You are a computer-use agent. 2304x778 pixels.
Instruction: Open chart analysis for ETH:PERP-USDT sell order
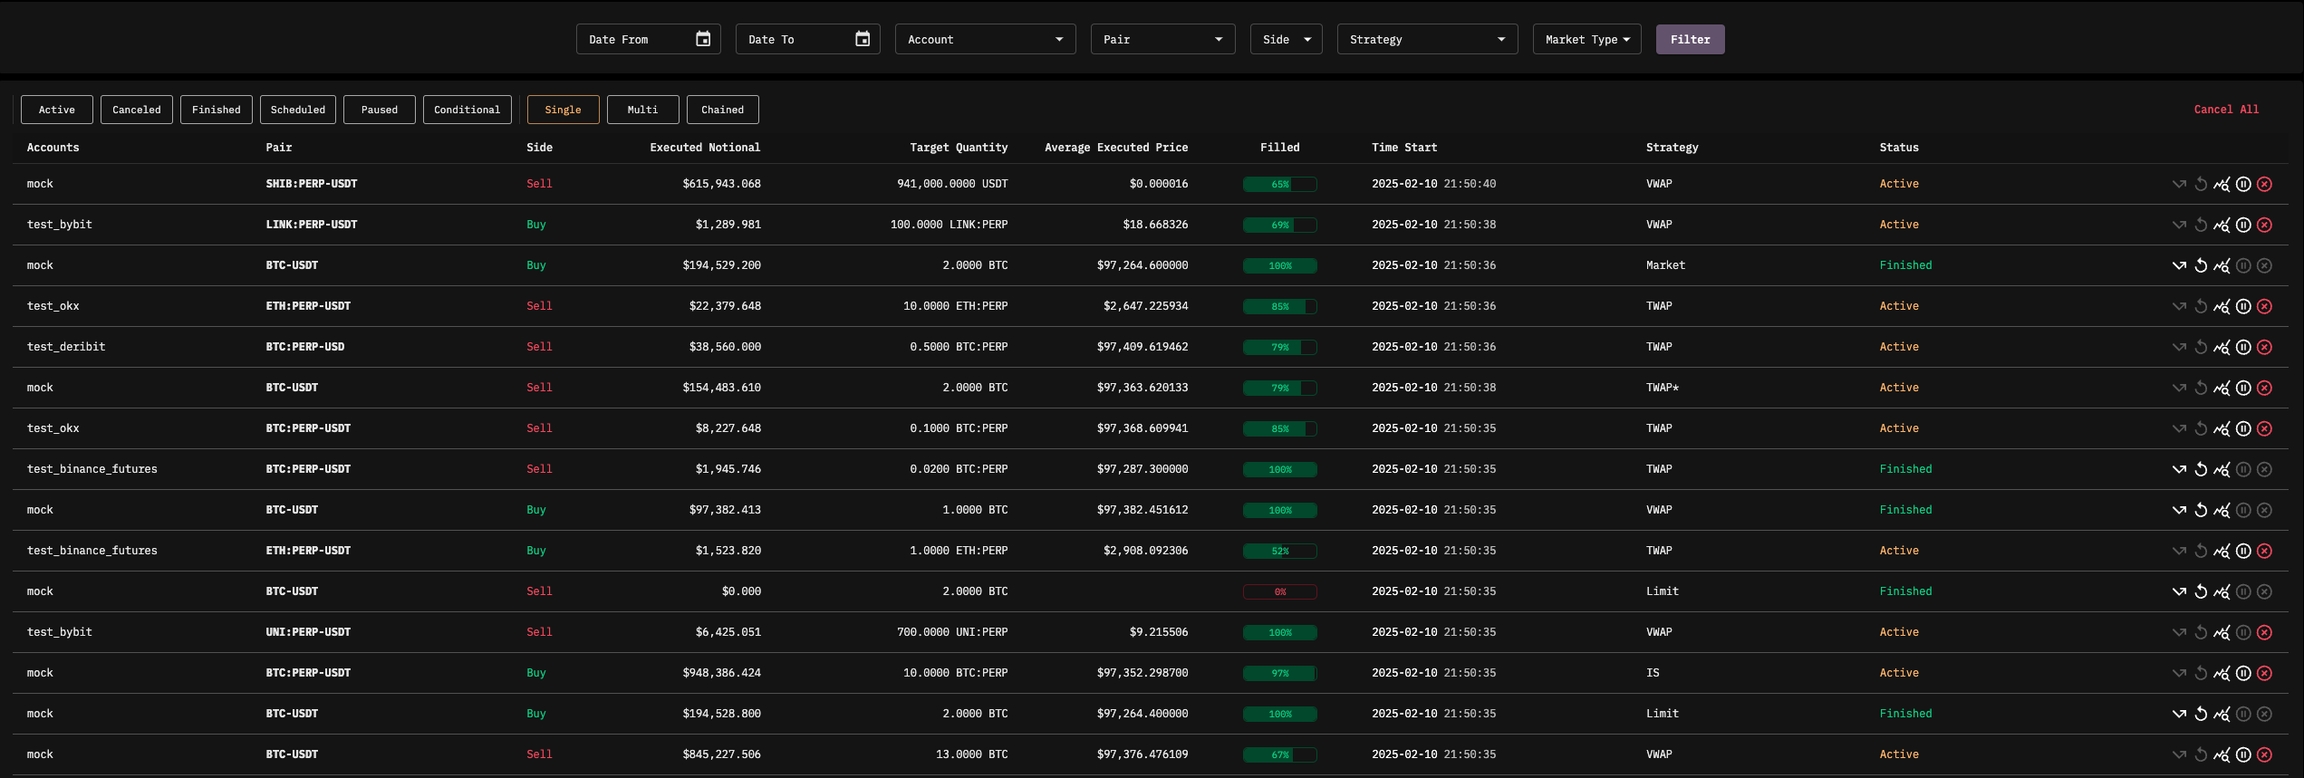[2221, 307]
